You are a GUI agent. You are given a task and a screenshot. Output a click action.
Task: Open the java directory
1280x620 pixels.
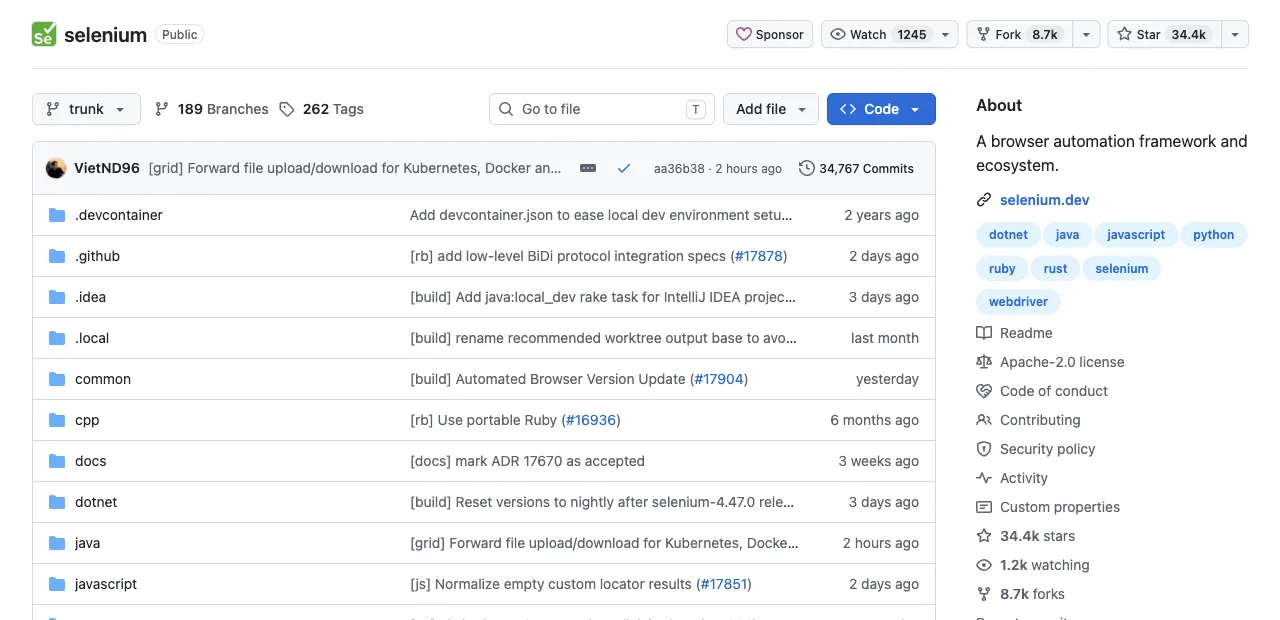pos(87,543)
